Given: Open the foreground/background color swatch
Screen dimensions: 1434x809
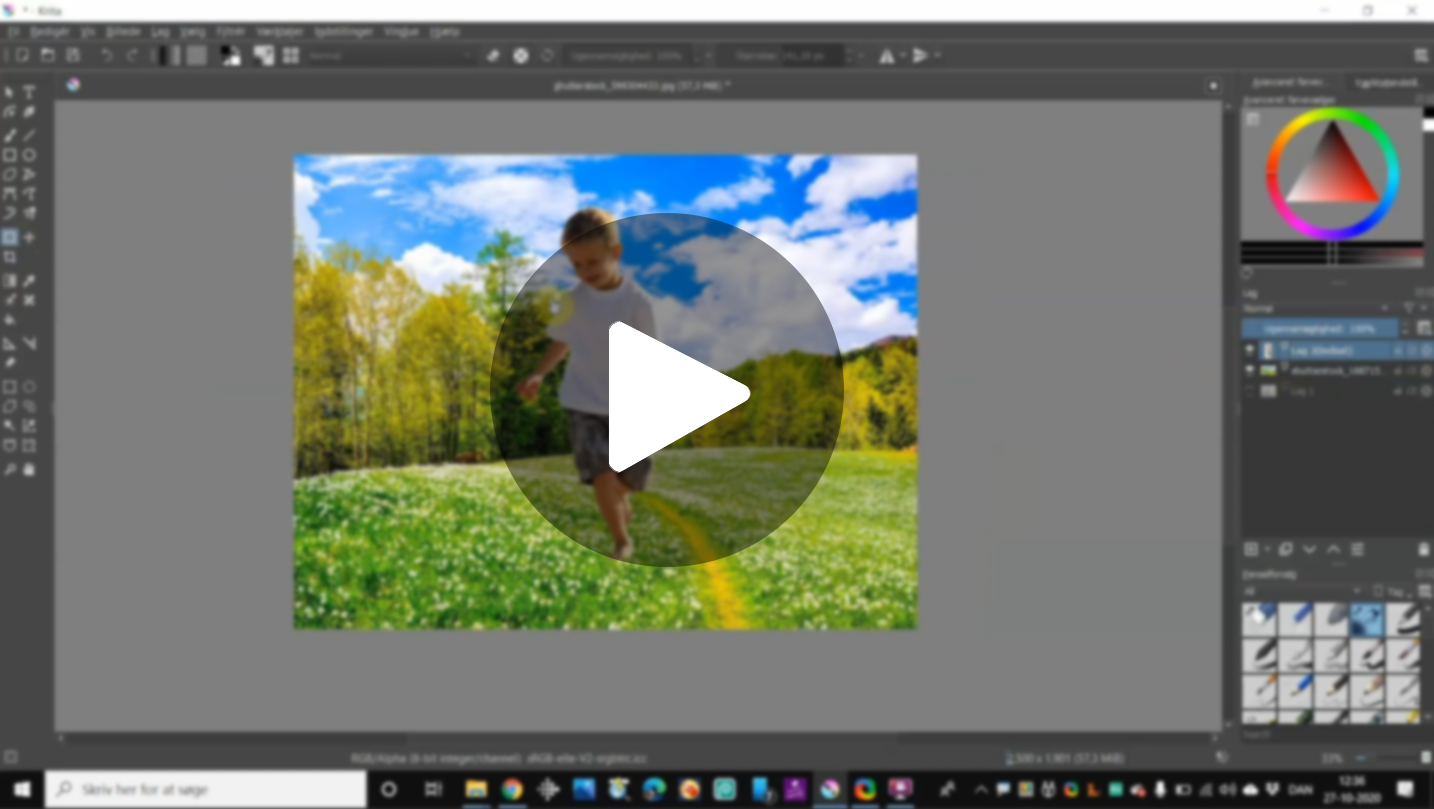Looking at the screenshot, I should 231,55.
